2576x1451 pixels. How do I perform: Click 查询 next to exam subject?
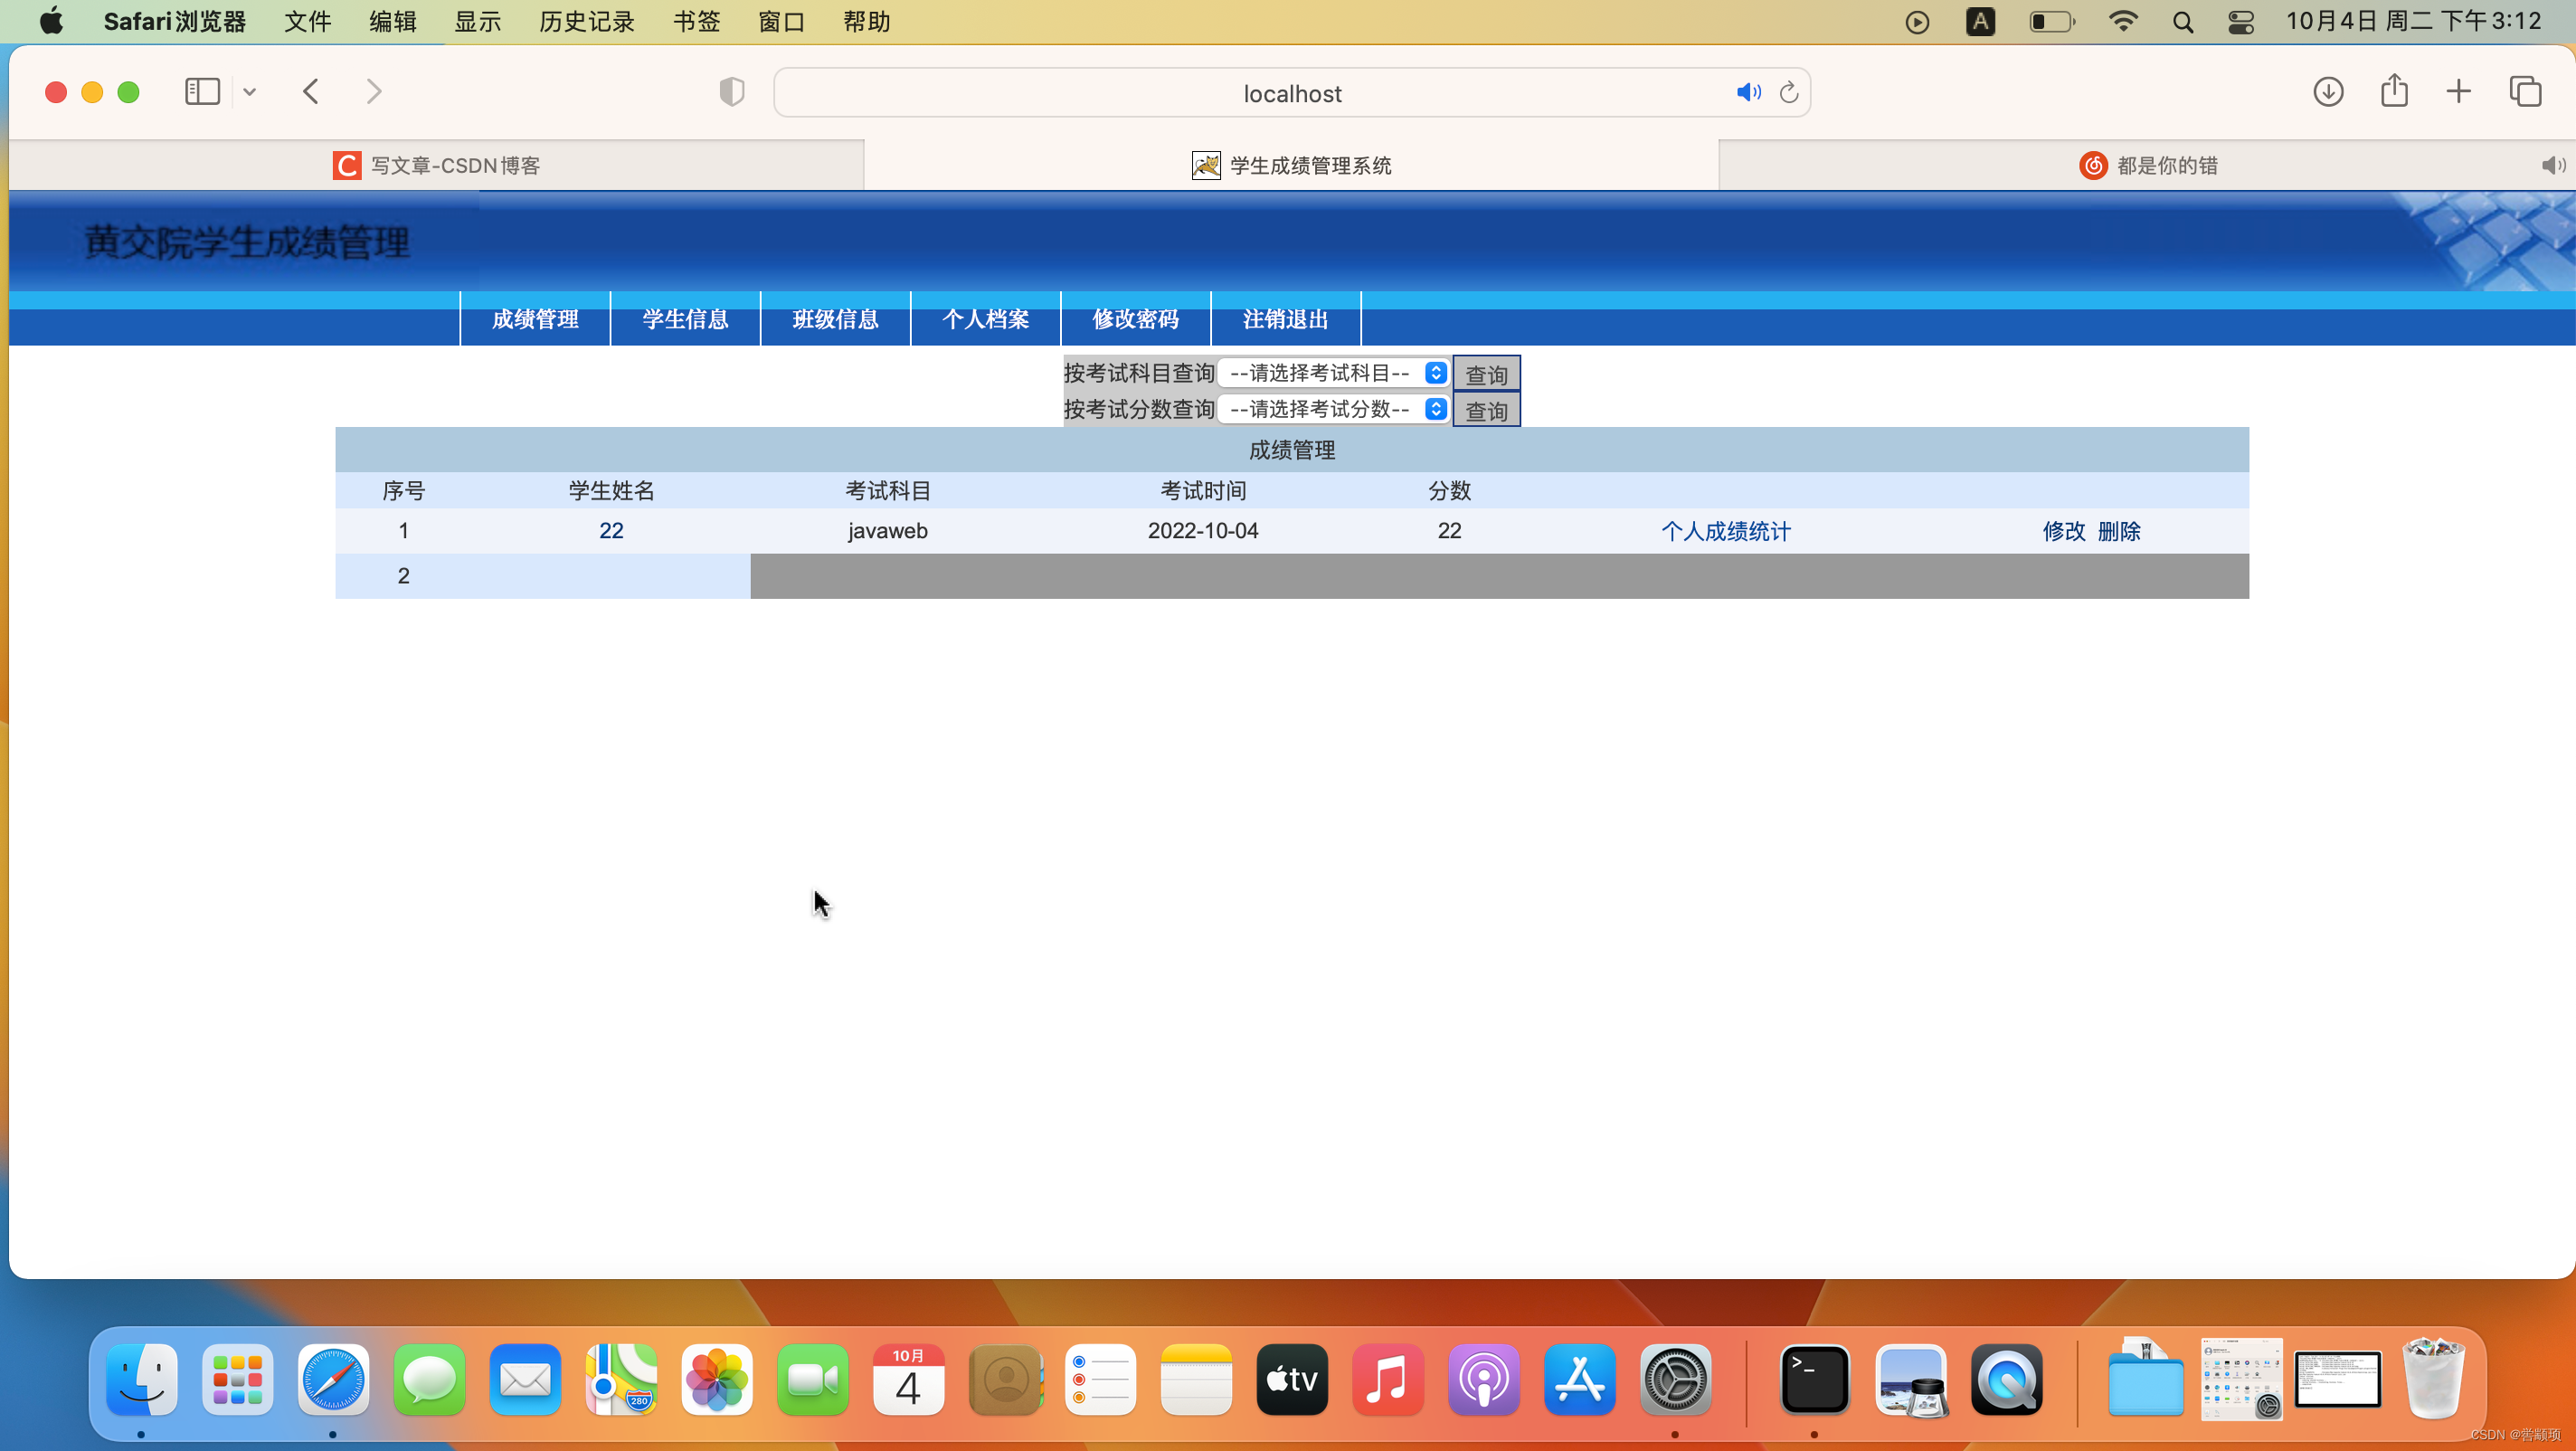1486,374
